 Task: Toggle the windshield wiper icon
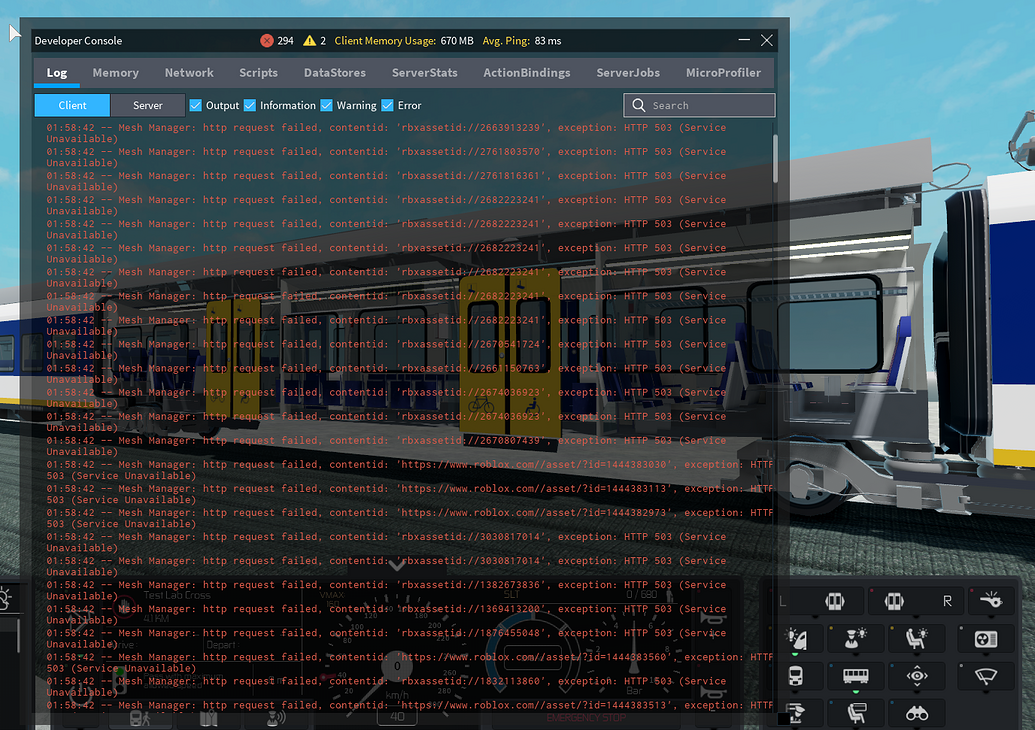985,676
